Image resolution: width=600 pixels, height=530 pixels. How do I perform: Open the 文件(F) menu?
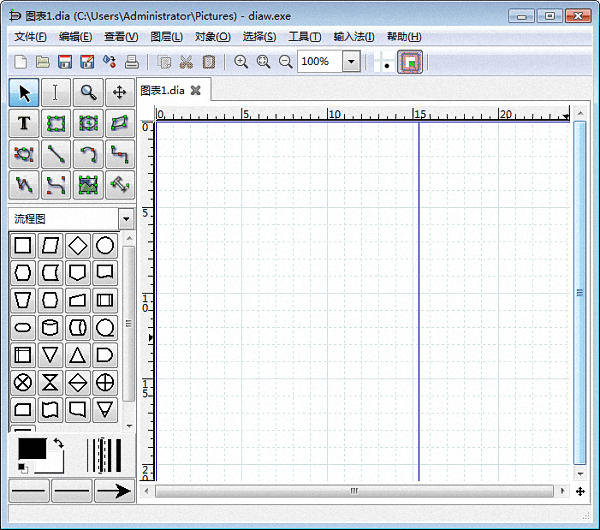coord(30,37)
